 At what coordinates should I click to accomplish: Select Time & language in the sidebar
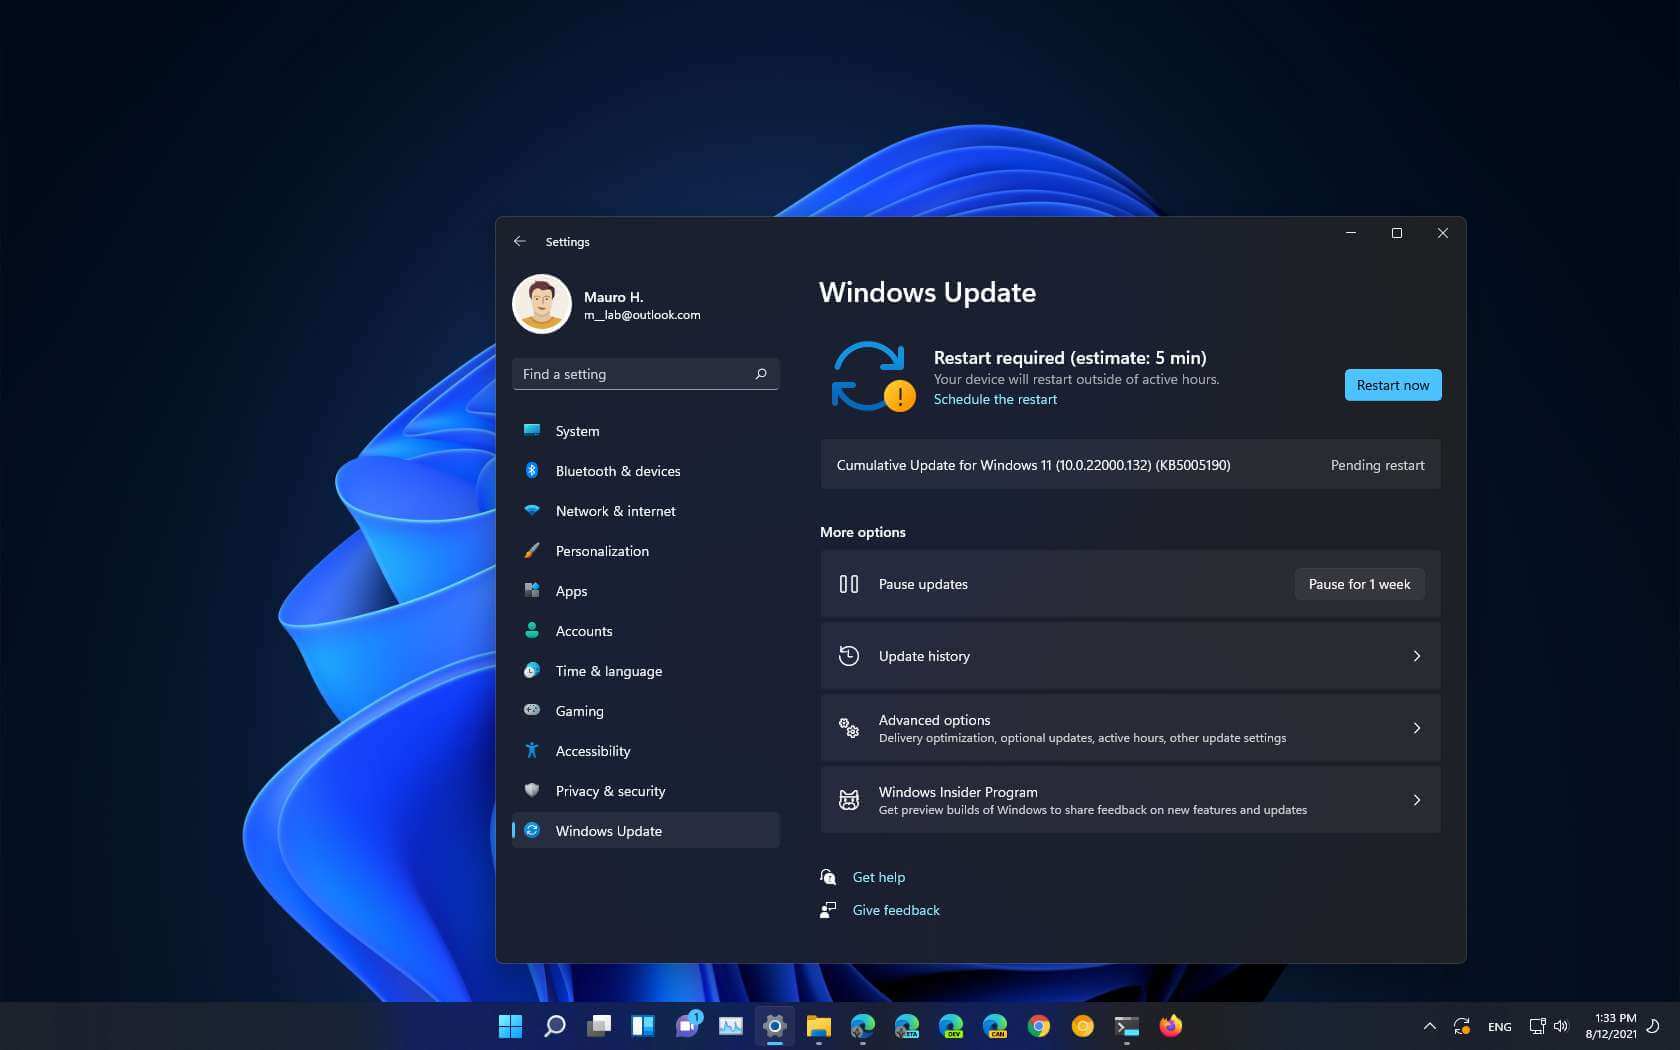[x=608, y=671]
